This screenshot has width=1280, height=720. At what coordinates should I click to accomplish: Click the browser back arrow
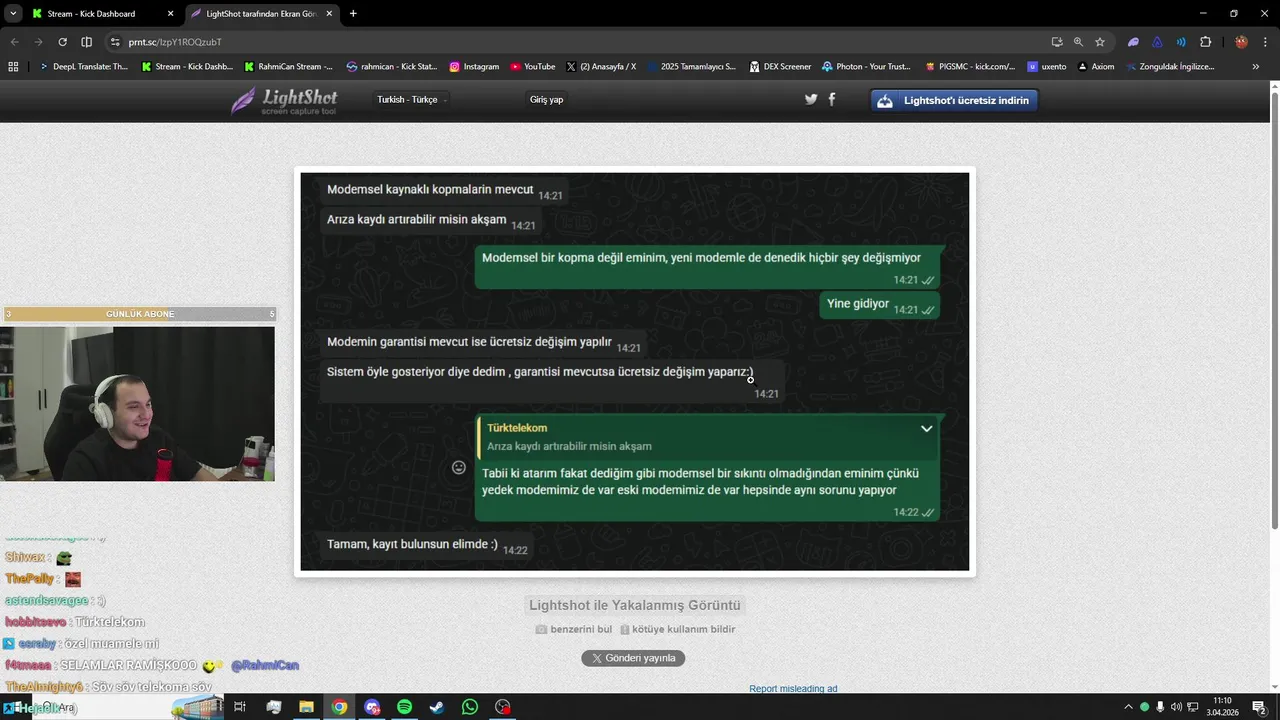click(14, 42)
